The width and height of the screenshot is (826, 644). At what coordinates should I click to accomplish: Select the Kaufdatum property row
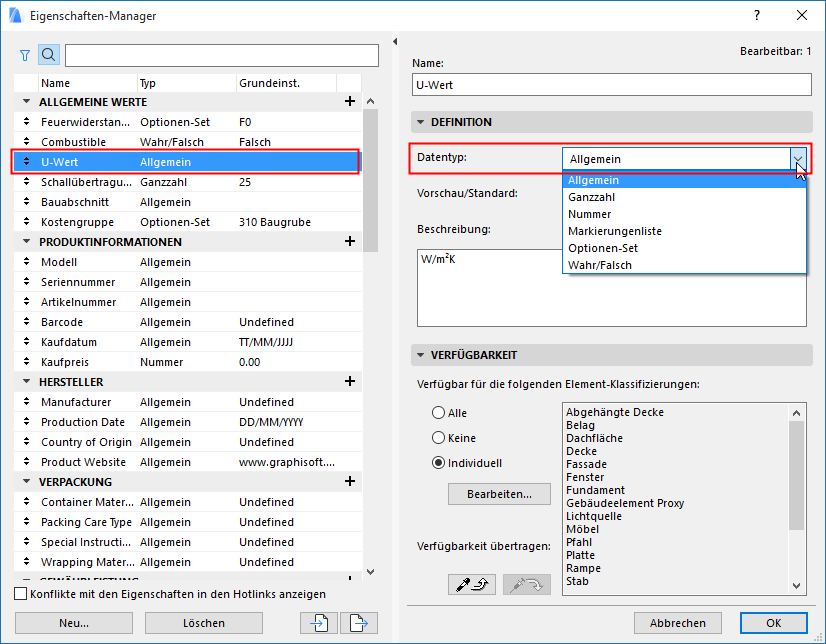(188, 342)
